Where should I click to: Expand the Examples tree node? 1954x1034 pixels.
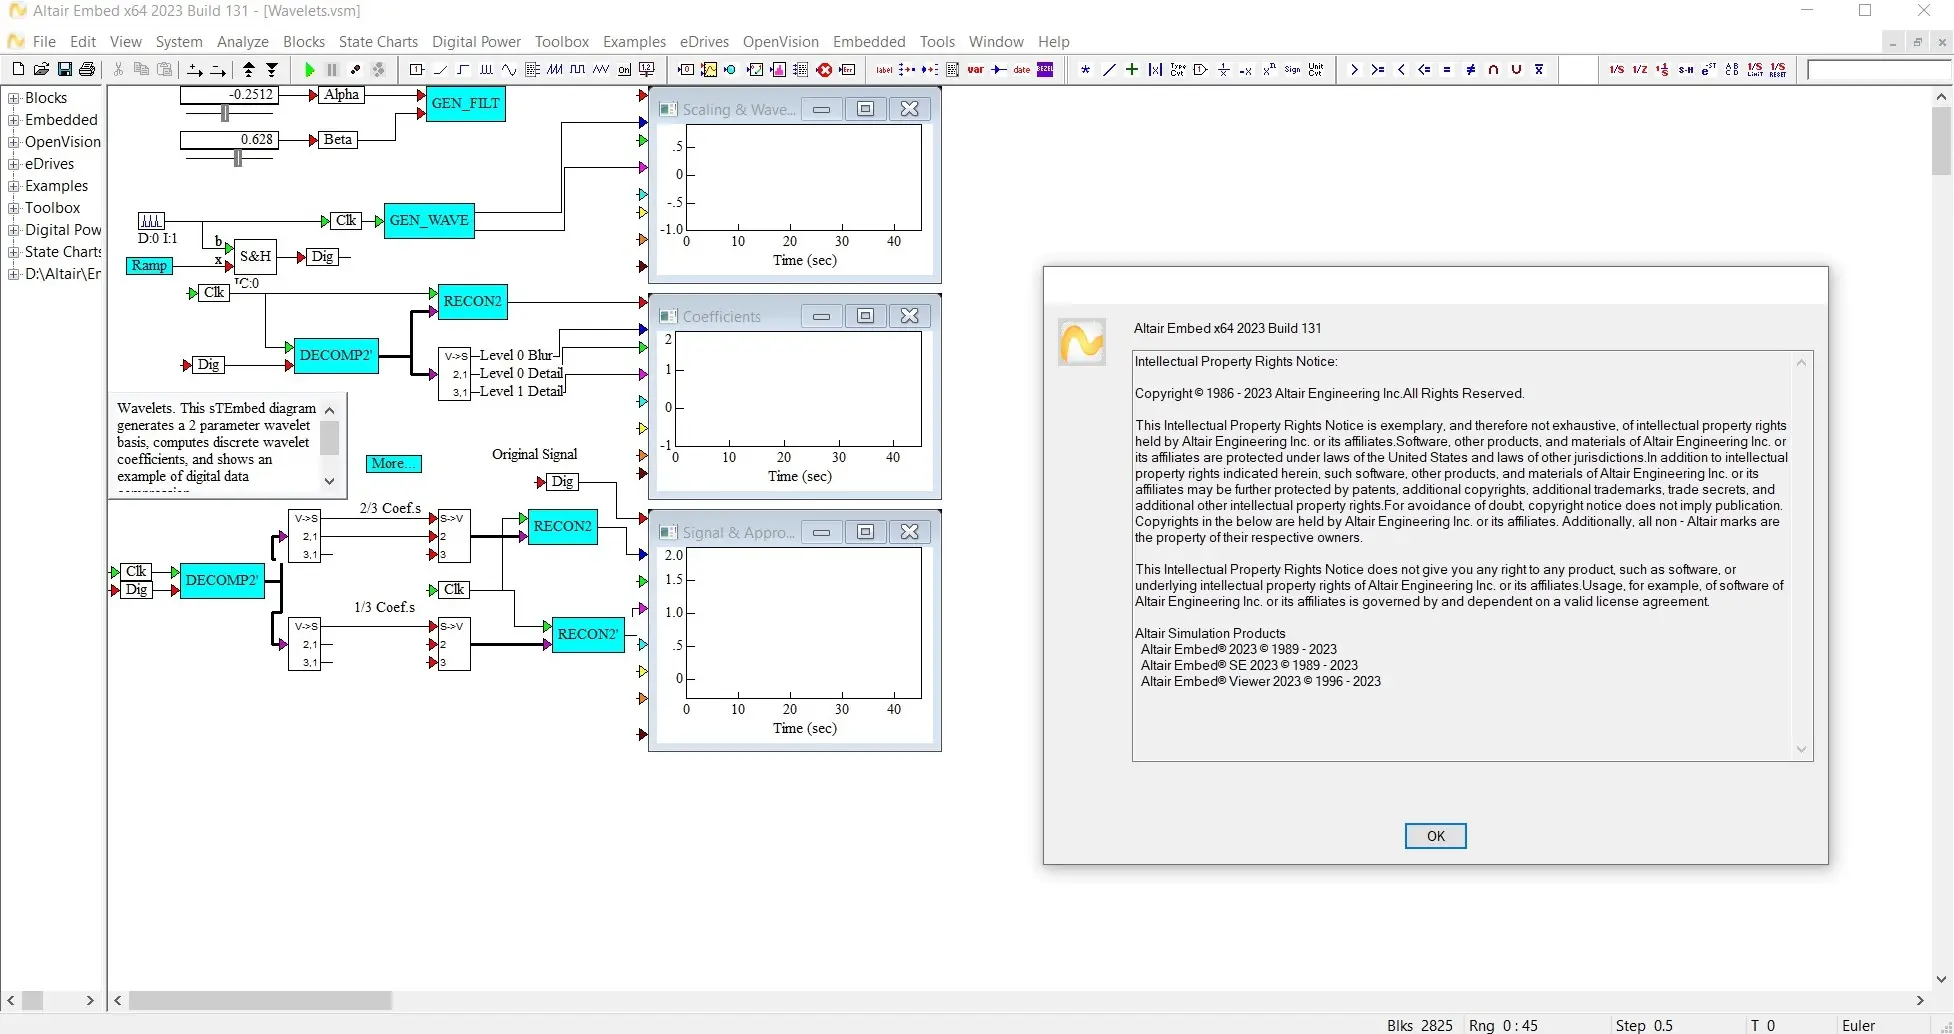pyautogui.click(x=14, y=186)
